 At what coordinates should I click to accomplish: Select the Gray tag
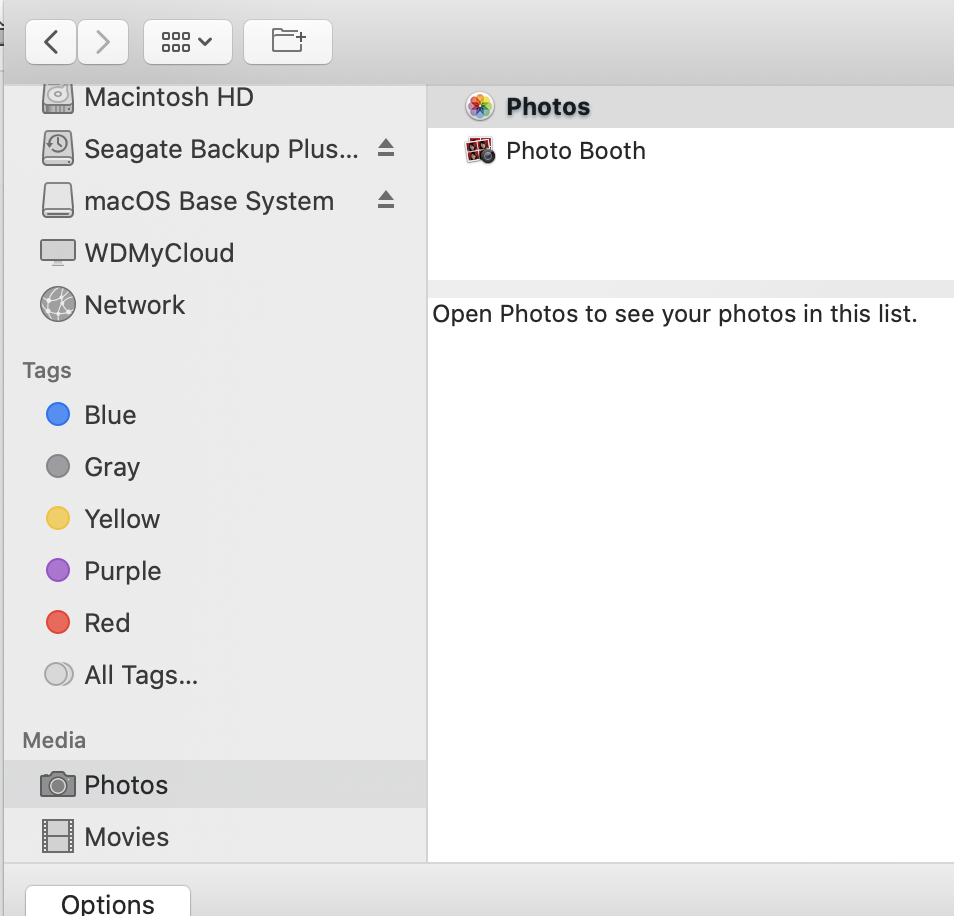(215, 467)
